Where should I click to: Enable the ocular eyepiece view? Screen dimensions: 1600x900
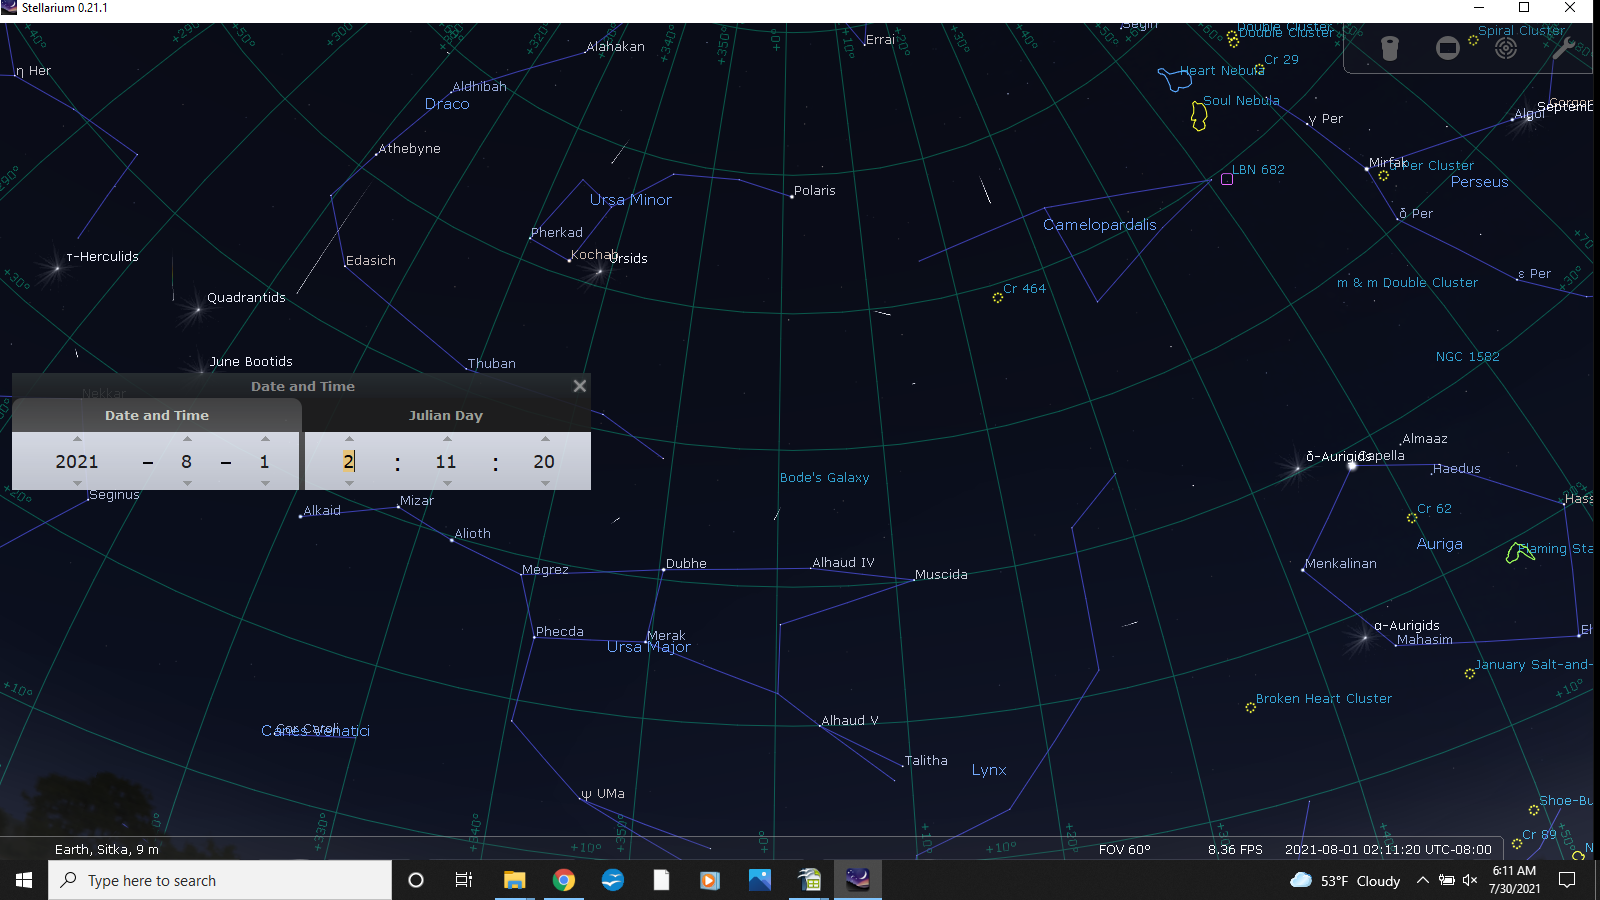point(1390,47)
